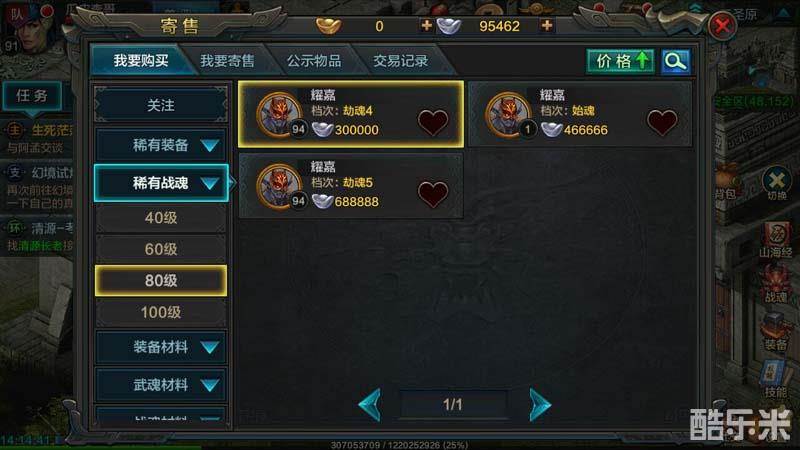800x450 pixels.
Task: Go to next page arrow
Action: (x=540, y=405)
